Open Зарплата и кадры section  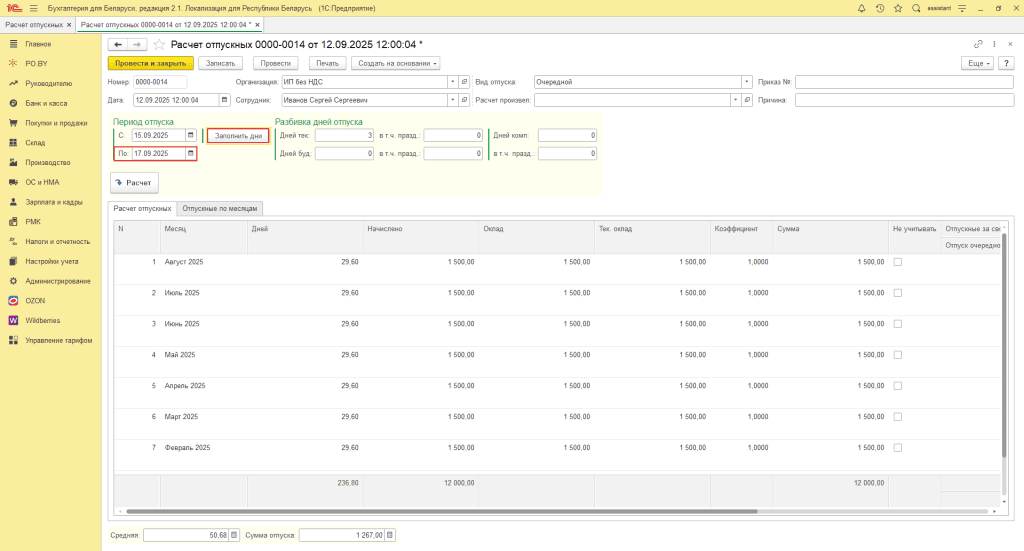54,202
